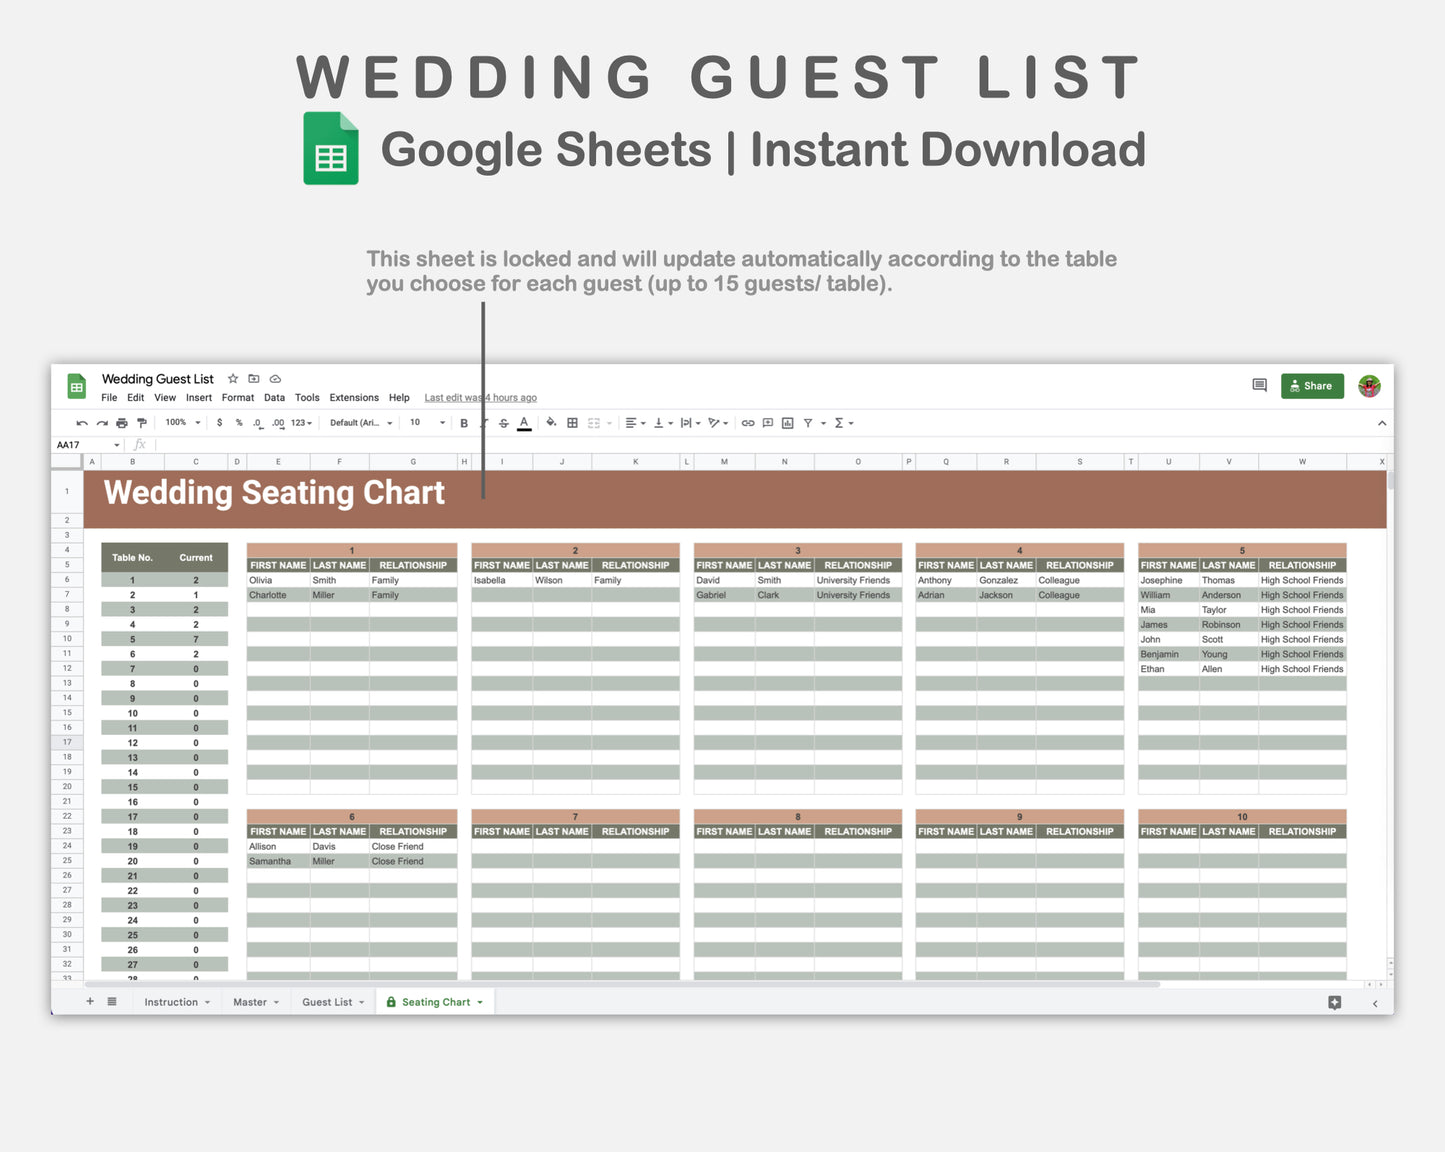The height and width of the screenshot is (1152, 1445).
Task: Click the Percent format icon
Action: tap(238, 422)
